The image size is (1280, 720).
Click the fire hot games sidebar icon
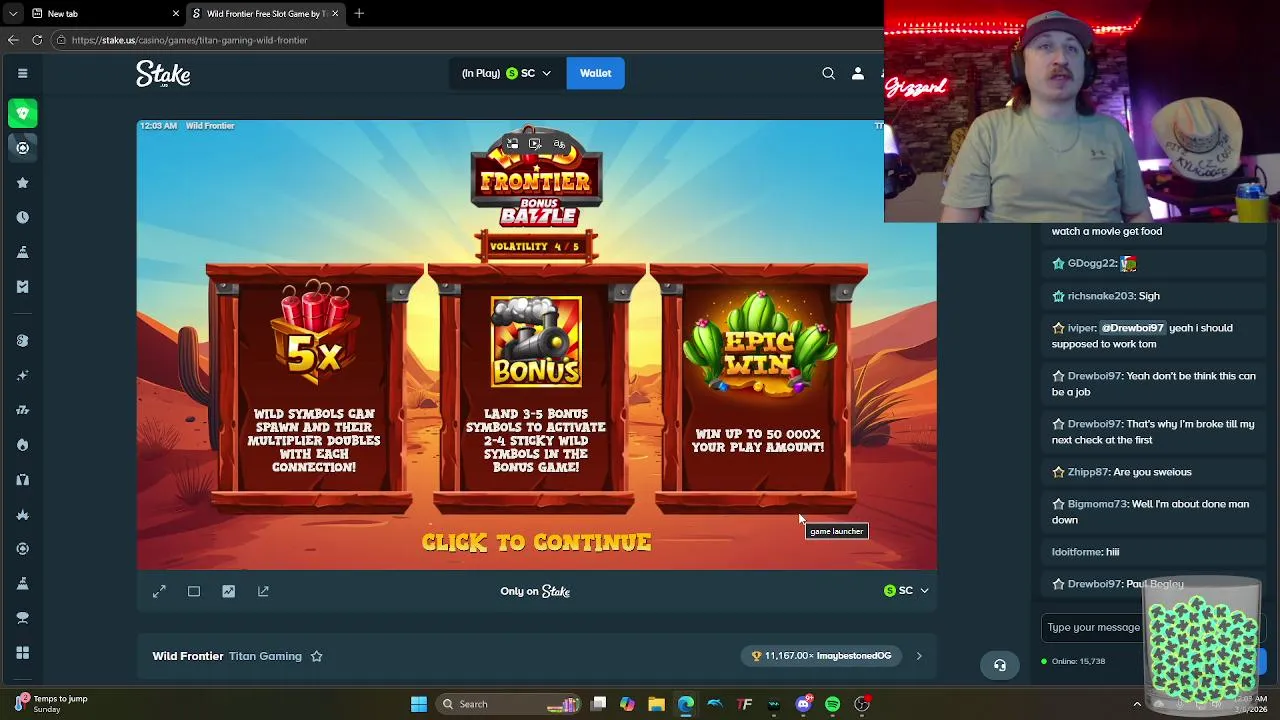coord(22,444)
